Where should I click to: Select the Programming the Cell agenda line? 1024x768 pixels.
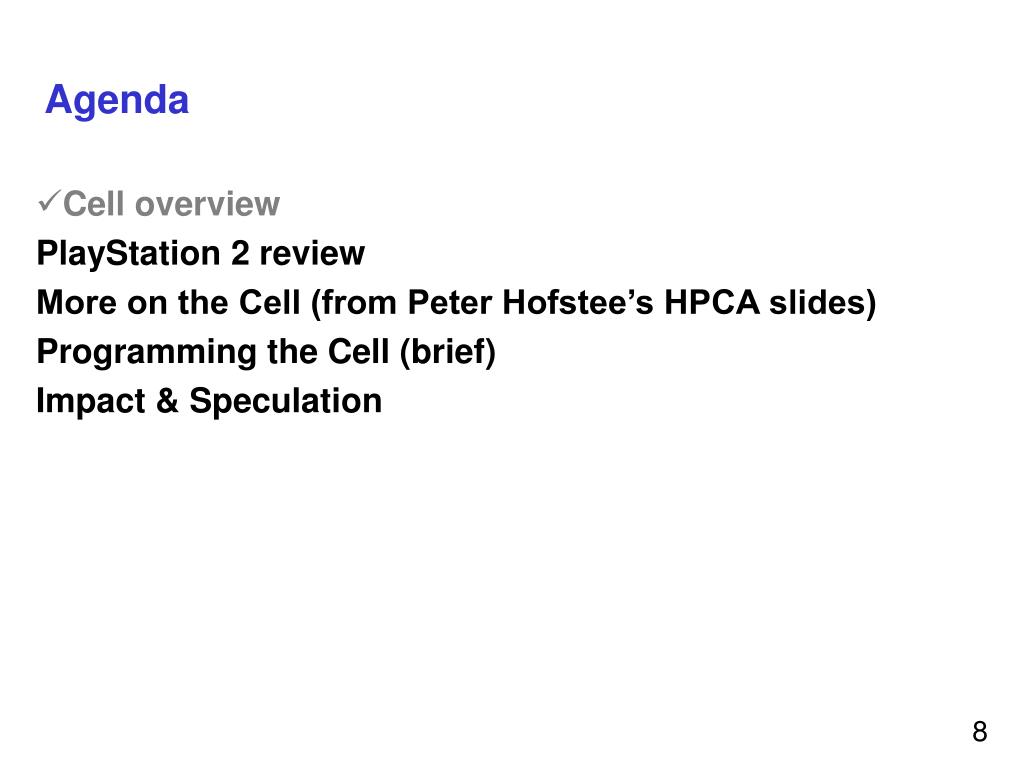click(266, 352)
